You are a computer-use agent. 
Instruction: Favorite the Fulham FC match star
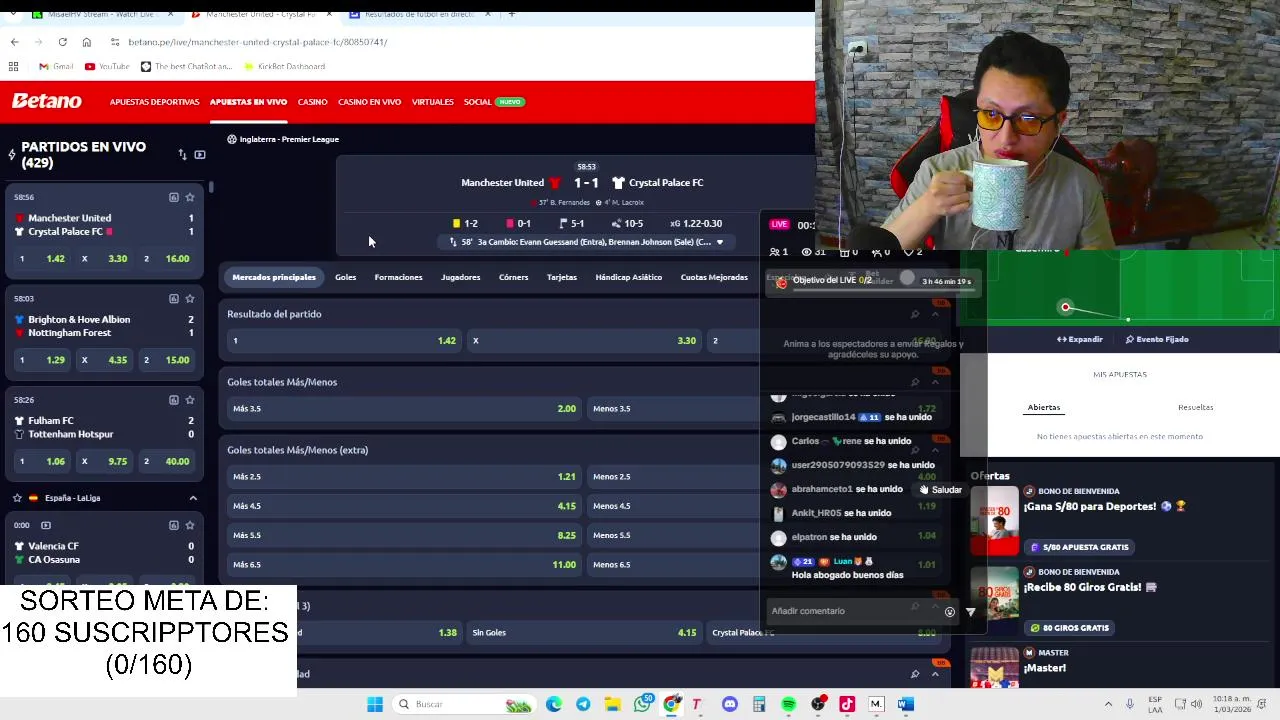pos(190,400)
